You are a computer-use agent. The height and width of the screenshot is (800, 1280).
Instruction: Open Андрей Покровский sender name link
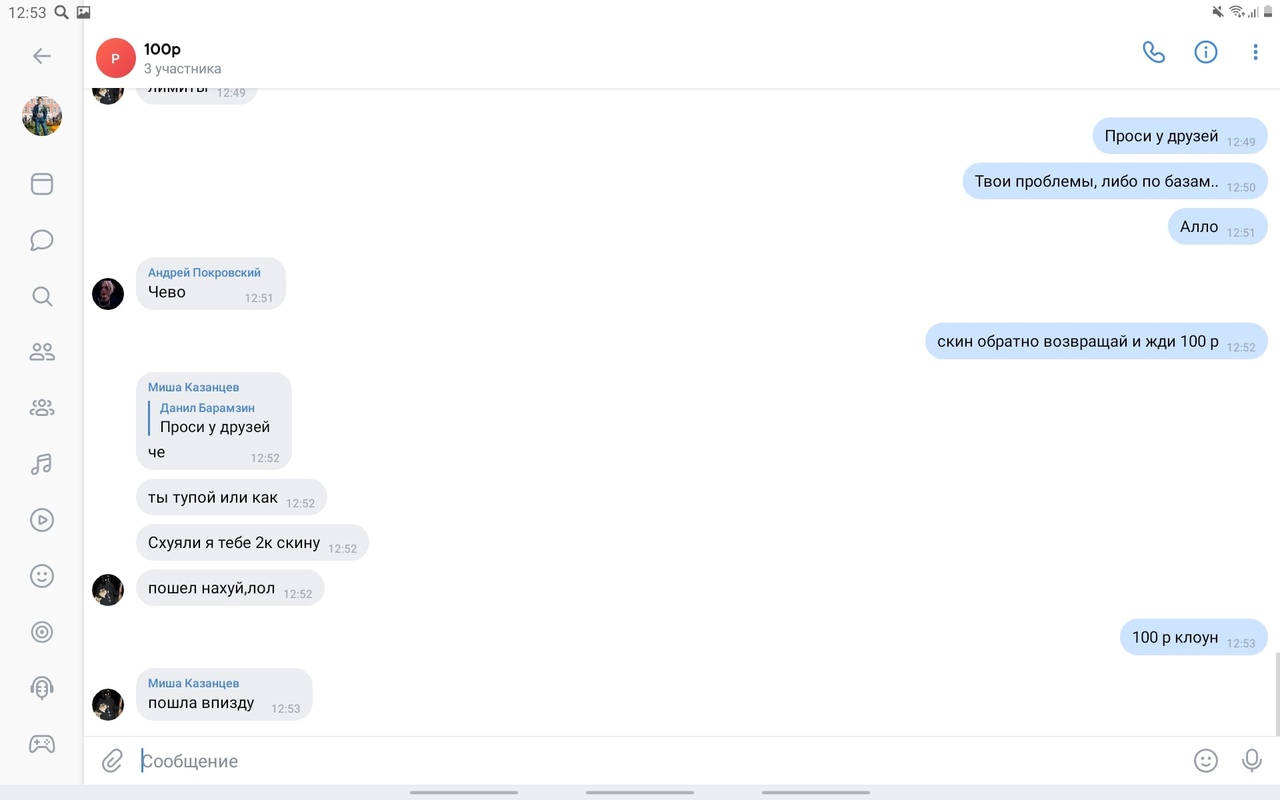coord(204,273)
